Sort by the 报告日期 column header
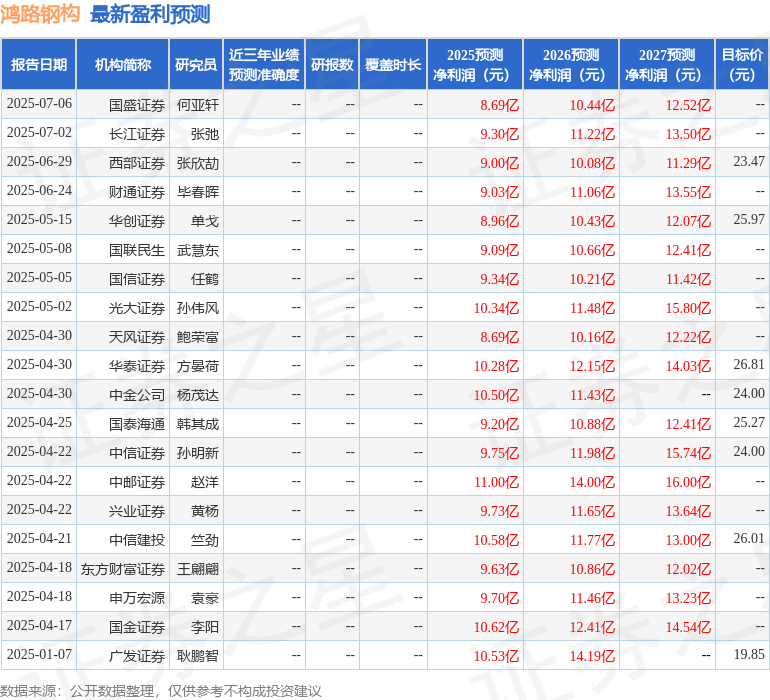Image resolution: width=770 pixels, height=700 pixels. [39, 65]
